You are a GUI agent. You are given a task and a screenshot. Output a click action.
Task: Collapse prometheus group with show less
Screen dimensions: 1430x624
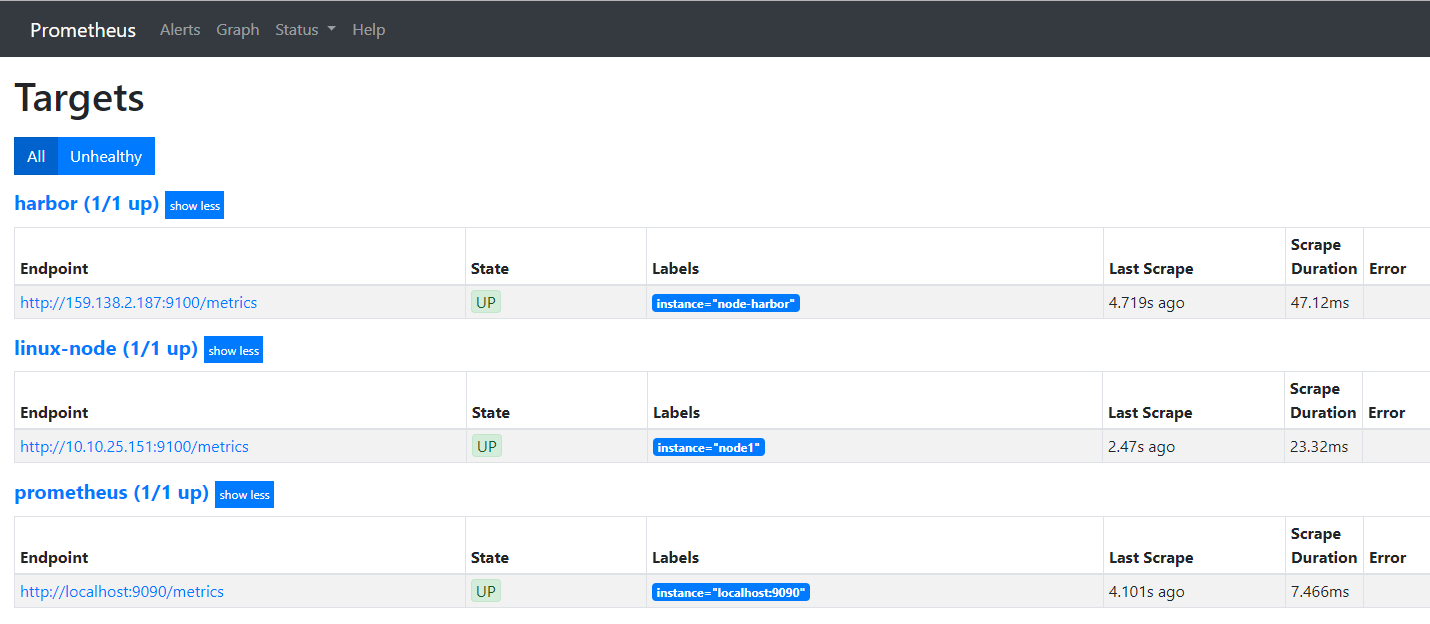pyautogui.click(x=245, y=494)
